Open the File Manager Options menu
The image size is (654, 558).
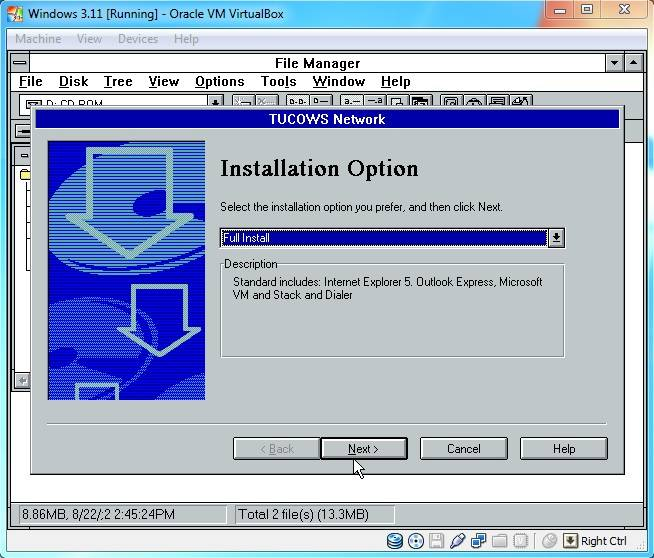coord(219,82)
